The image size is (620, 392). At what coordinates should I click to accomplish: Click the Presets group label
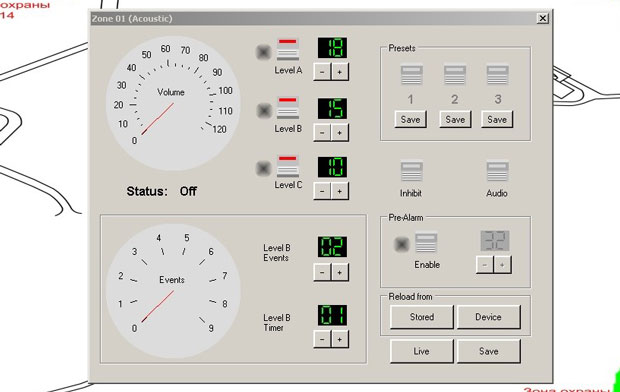402,48
